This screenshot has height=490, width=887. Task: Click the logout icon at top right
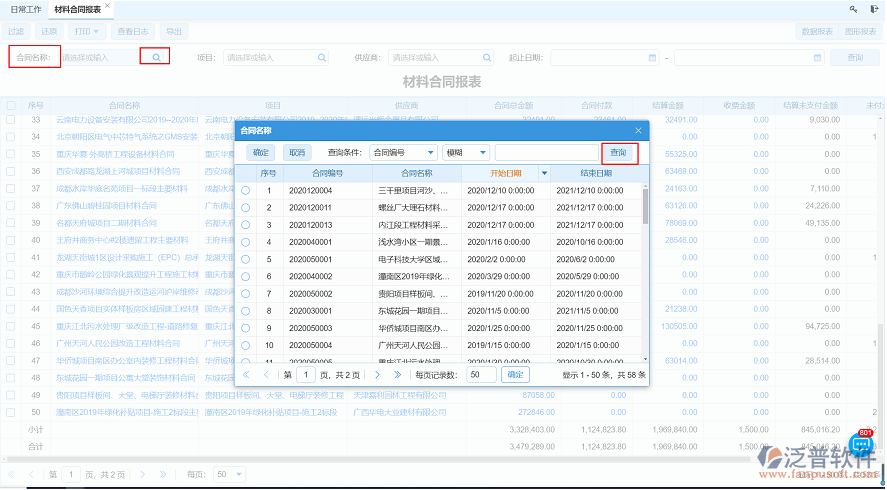tap(874, 8)
